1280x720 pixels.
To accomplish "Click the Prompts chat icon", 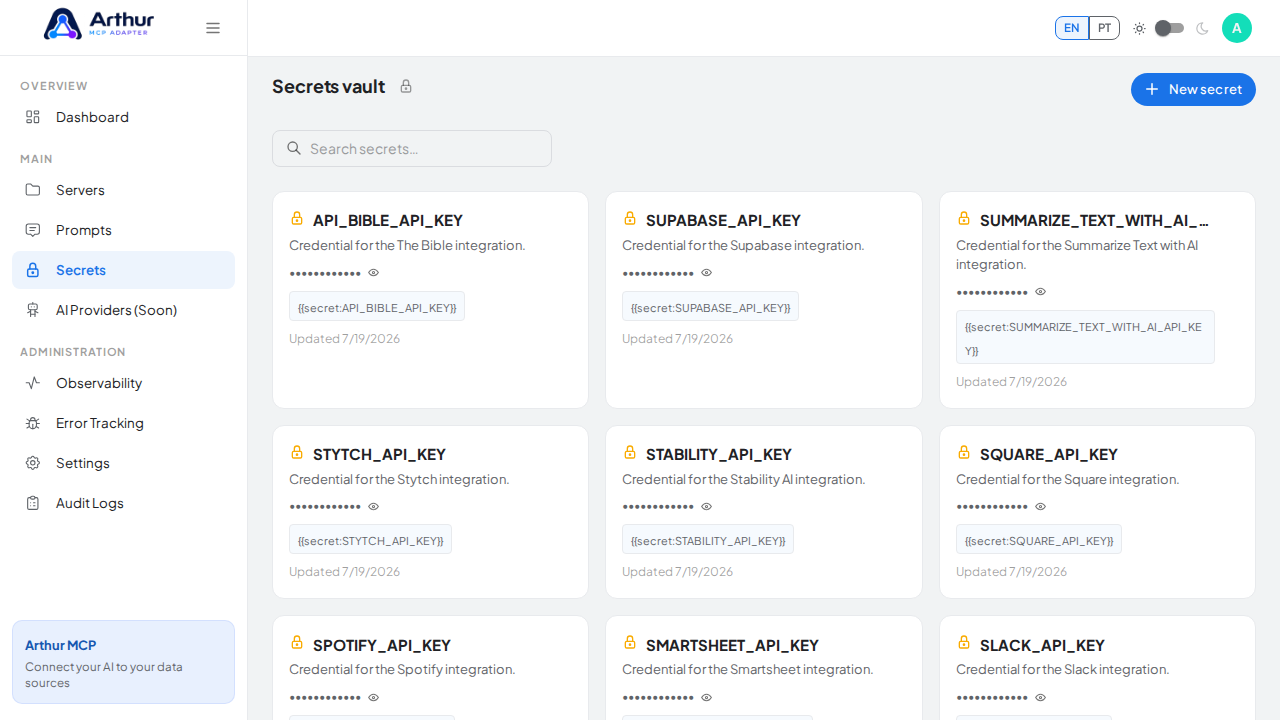I will click(33, 230).
